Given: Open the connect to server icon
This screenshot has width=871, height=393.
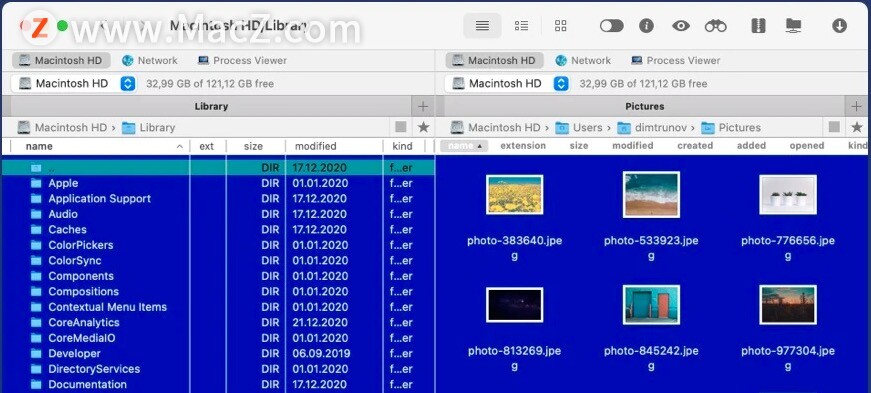Looking at the screenshot, I should point(794,26).
